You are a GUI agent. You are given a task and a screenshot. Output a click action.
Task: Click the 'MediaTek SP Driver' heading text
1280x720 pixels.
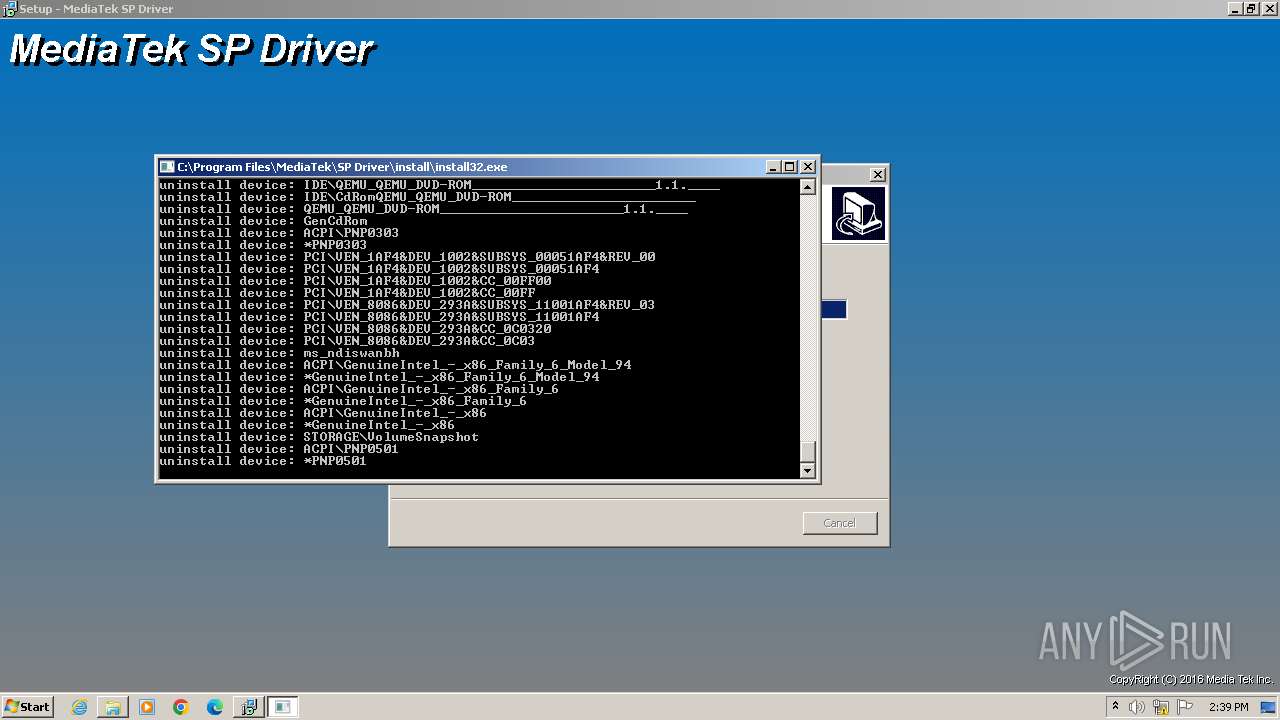[190, 49]
